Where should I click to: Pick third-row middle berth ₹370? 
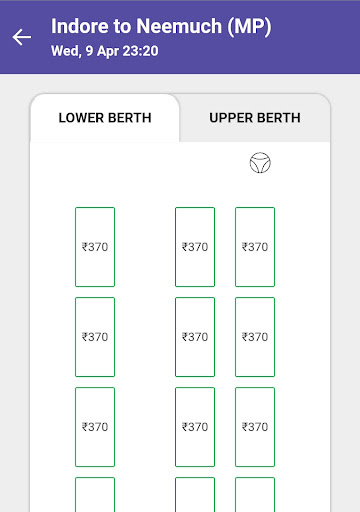(x=195, y=427)
